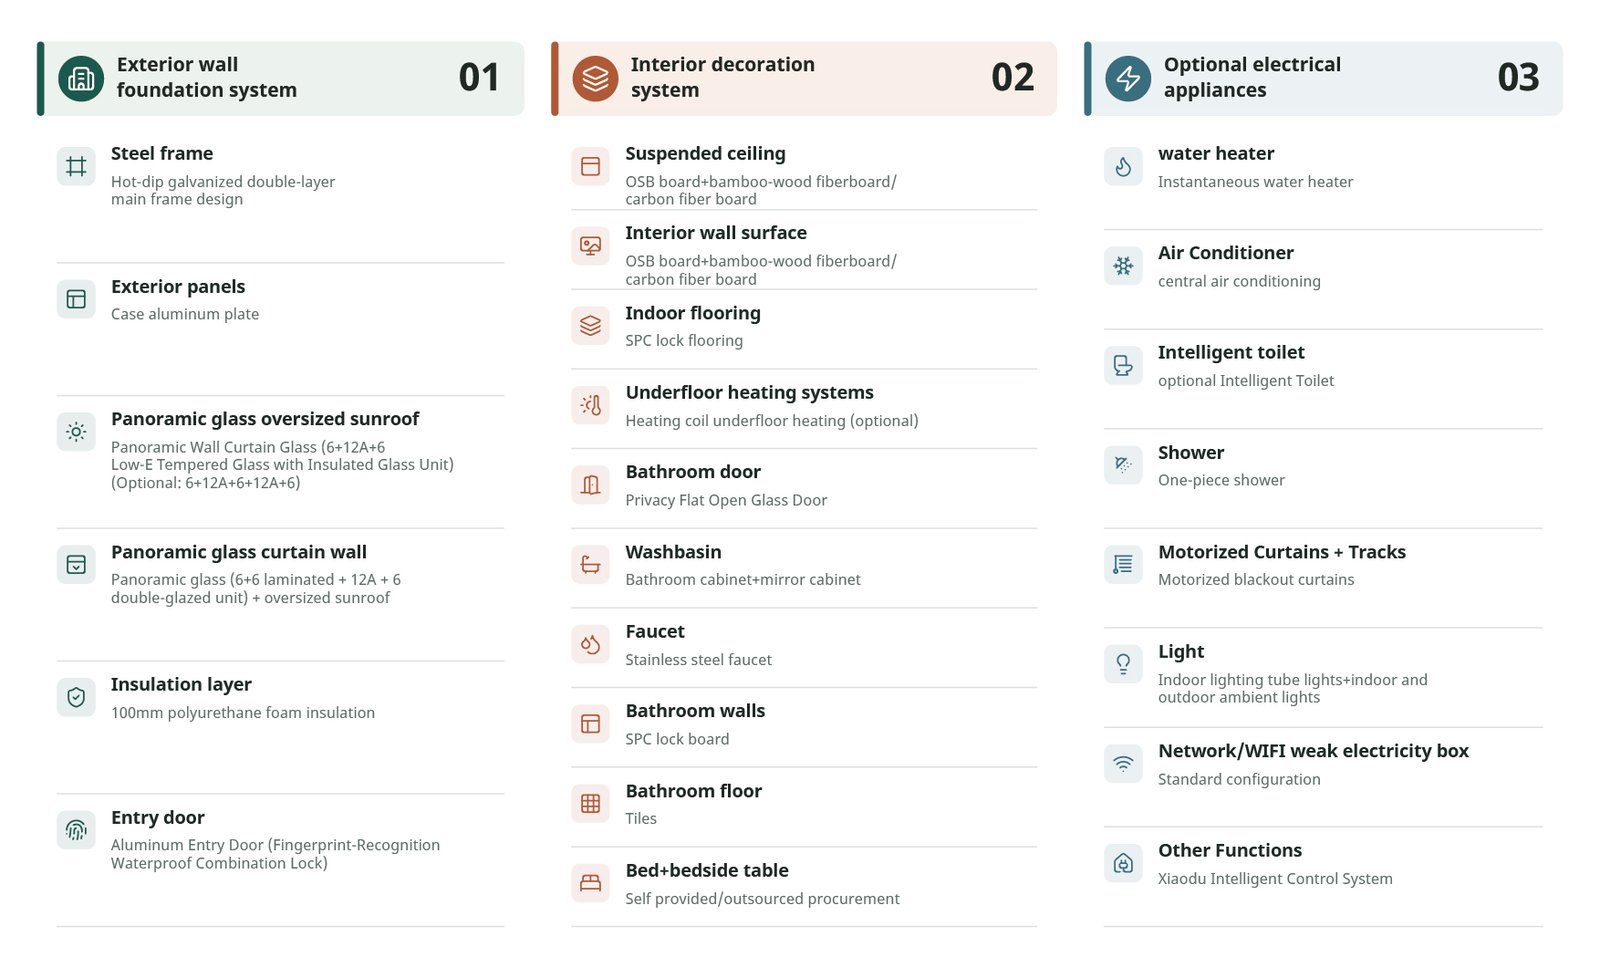Select the Interior decoration system header

tap(804, 78)
